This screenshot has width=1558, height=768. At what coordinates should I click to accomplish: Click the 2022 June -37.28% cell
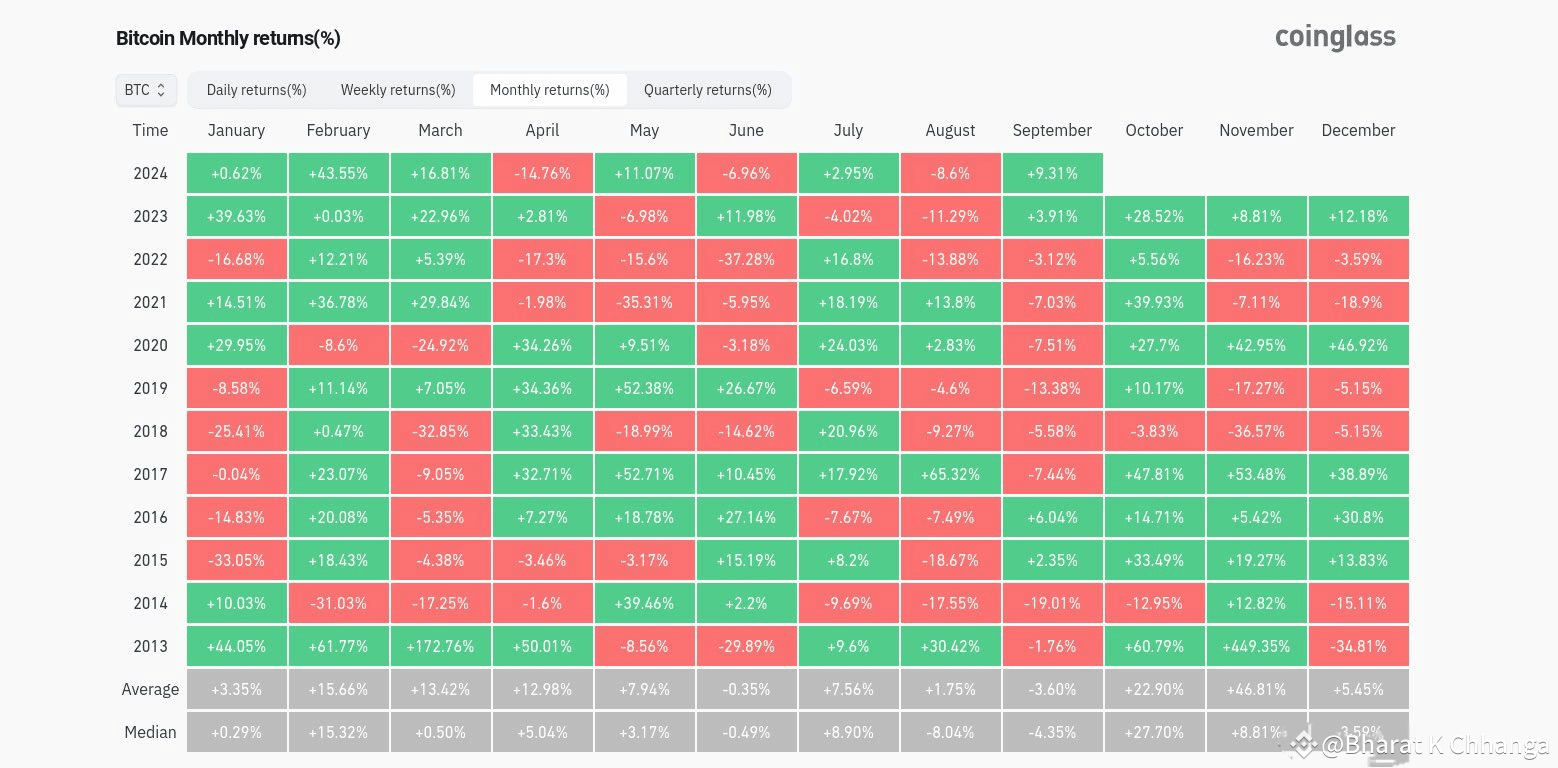pyautogui.click(x=746, y=259)
